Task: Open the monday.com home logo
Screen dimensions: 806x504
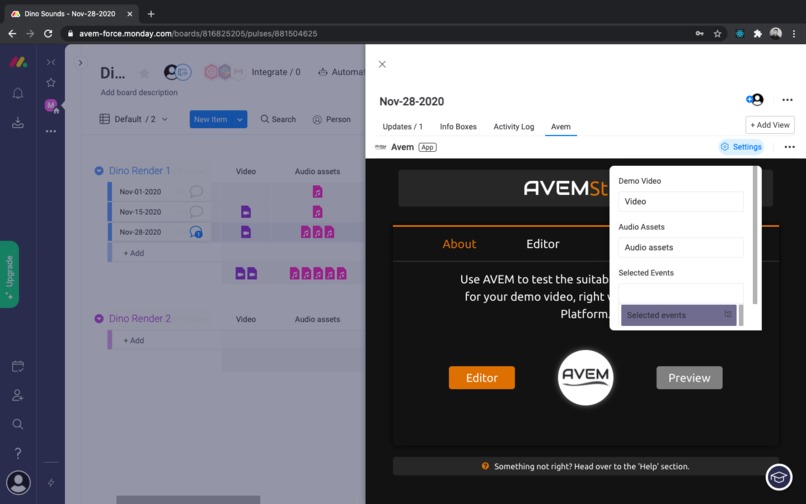Action: point(19,63)
